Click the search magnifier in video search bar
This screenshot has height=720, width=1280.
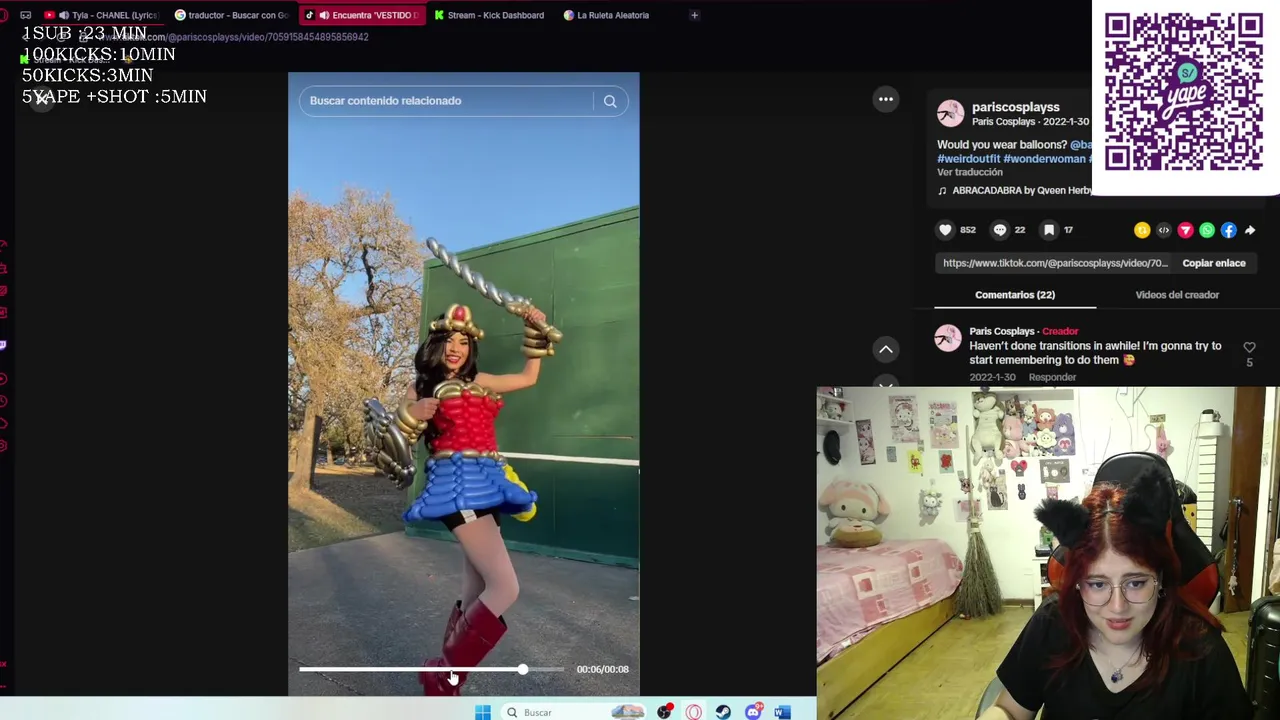[x=610, y=101]
